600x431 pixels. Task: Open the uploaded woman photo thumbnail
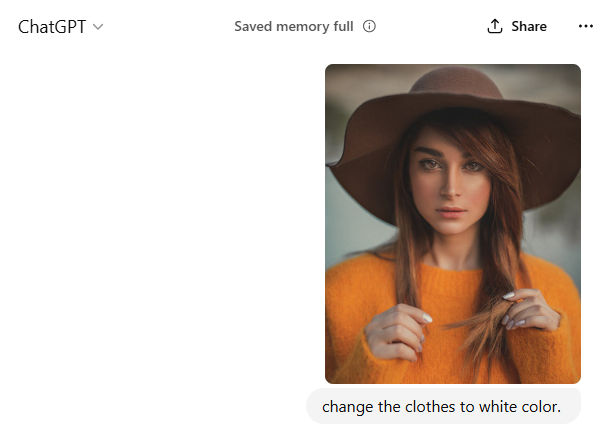coord(452,224)
